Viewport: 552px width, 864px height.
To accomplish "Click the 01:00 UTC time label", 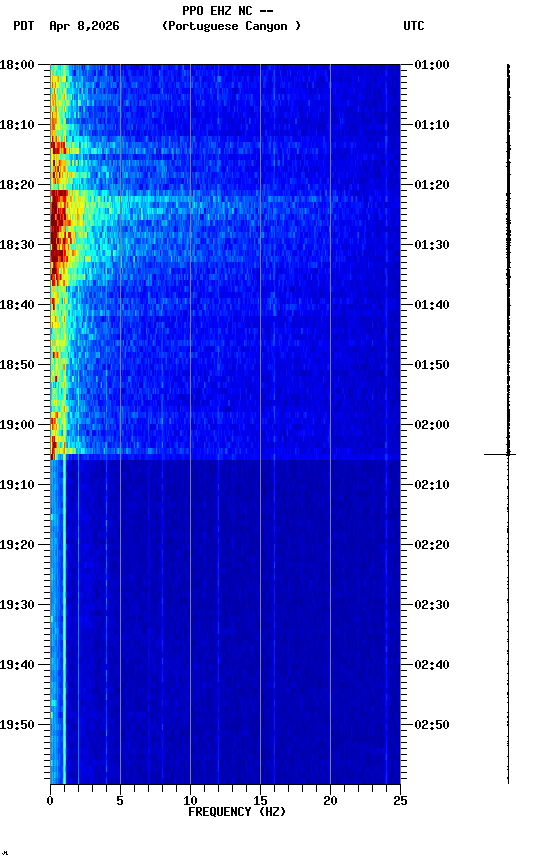I will coord(432,65).
